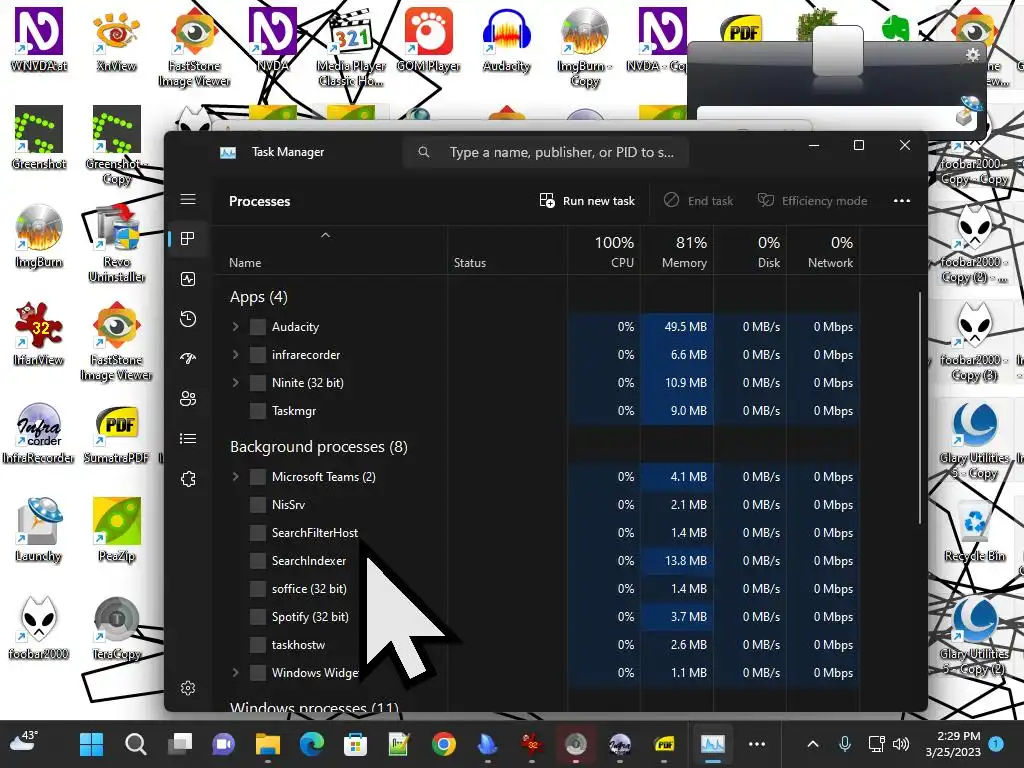Open the IrfanView desktop shortcut
This screenshot has height=768, width=1024.
(x=39, y=334)
